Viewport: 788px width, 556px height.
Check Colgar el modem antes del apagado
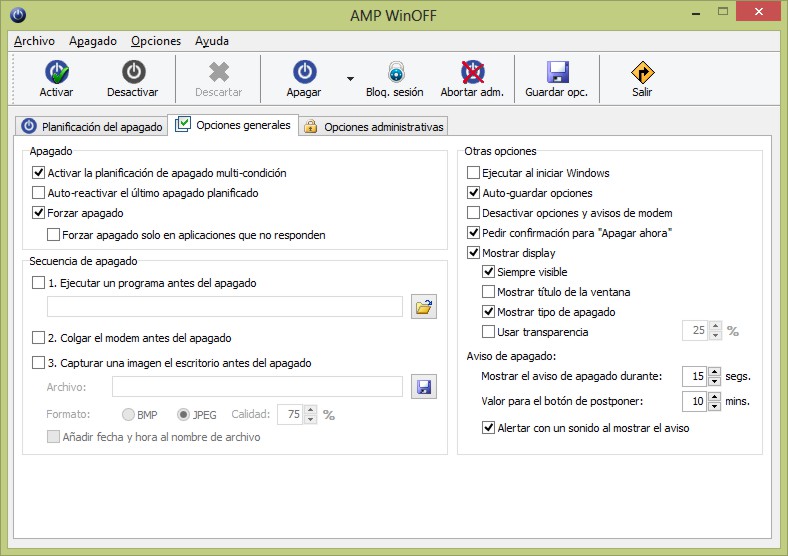coord(38,337)
